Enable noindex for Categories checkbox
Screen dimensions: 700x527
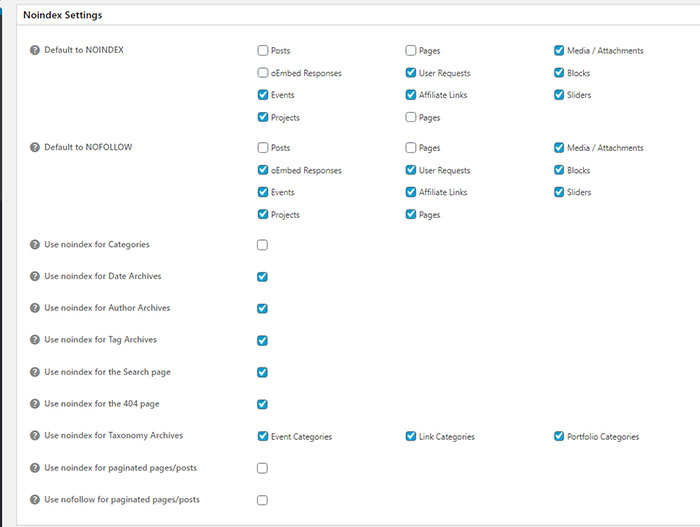[x=262, y=245]
